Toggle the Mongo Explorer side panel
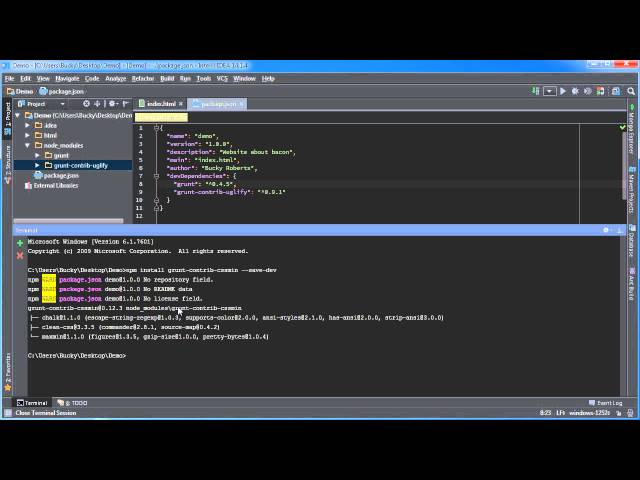The height and width of the screenshot is (480, 640). 631,129
